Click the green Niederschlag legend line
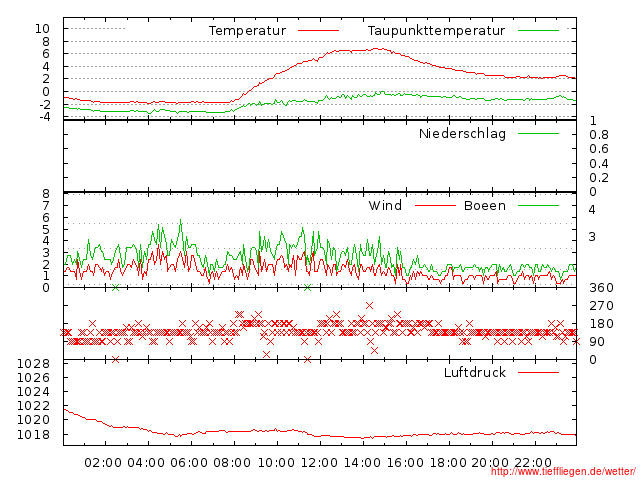Image resolution: width=640 pixels, height=480 pixels. [x=538, y=133]
